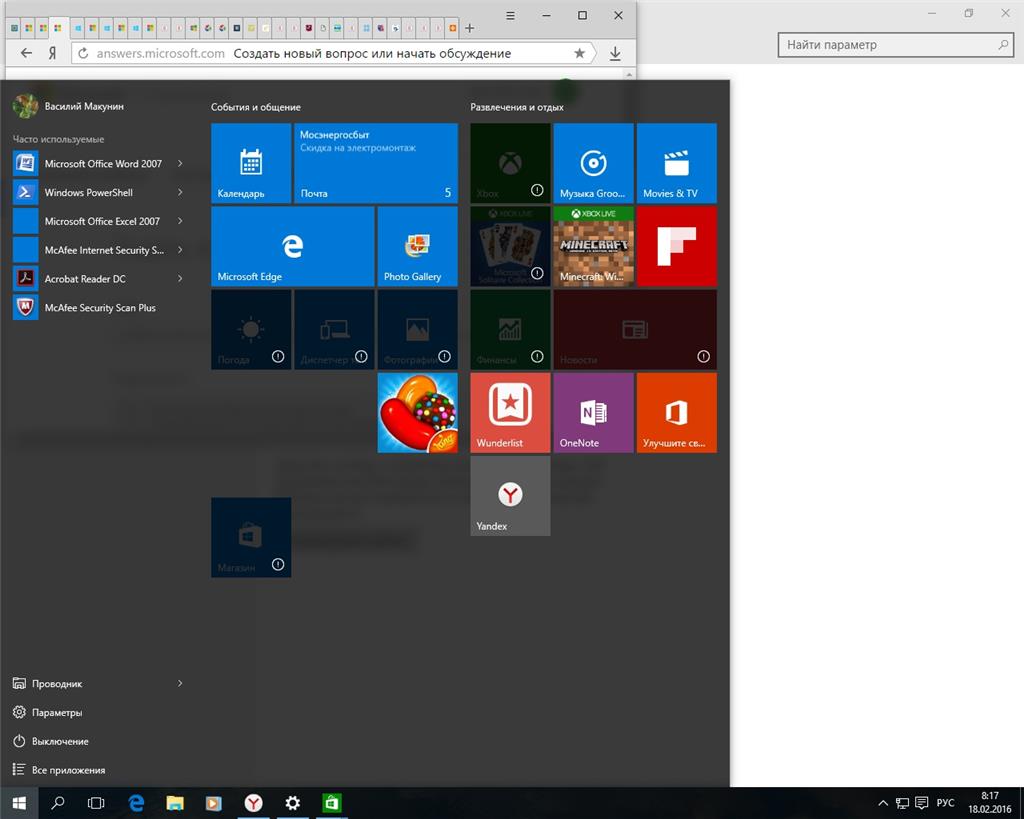Viewport: 1024px width, 819px height.
Task: Open the Store icon on the taskbar
Action: pos(332,803)
